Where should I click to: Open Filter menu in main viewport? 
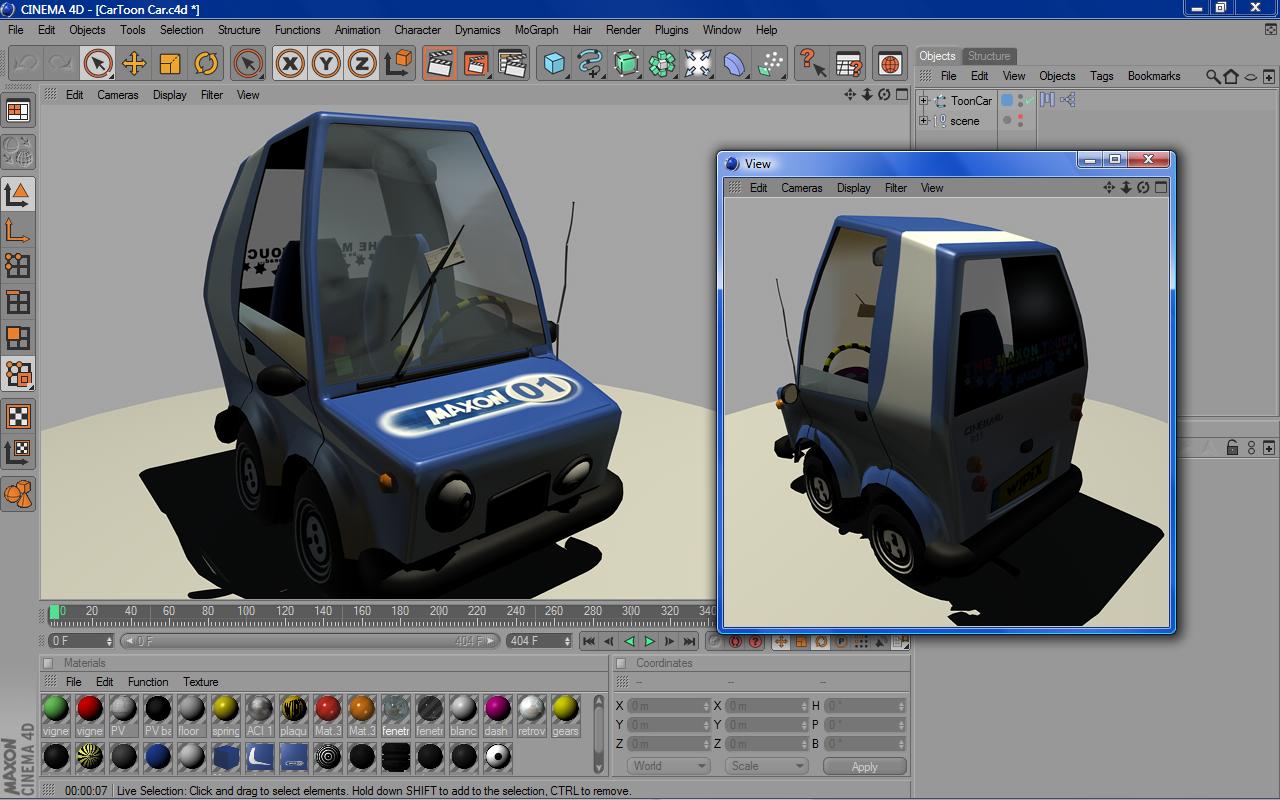tap(212, 95)
